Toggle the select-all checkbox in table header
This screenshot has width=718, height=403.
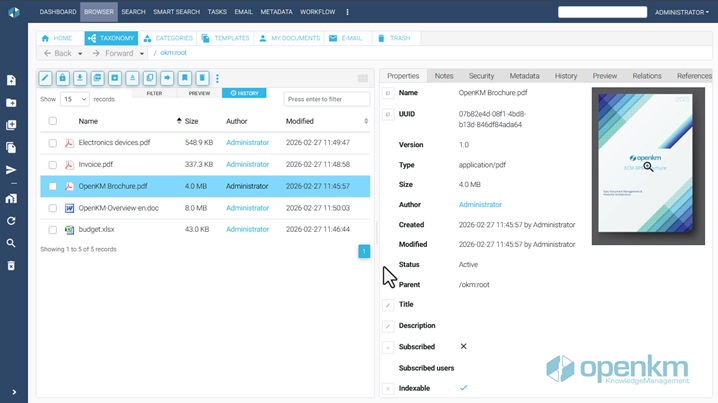tap(53, 121)
